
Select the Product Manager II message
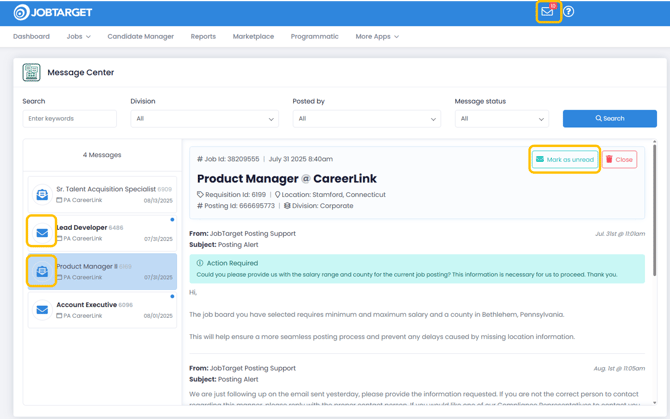[x=102, y=271]
